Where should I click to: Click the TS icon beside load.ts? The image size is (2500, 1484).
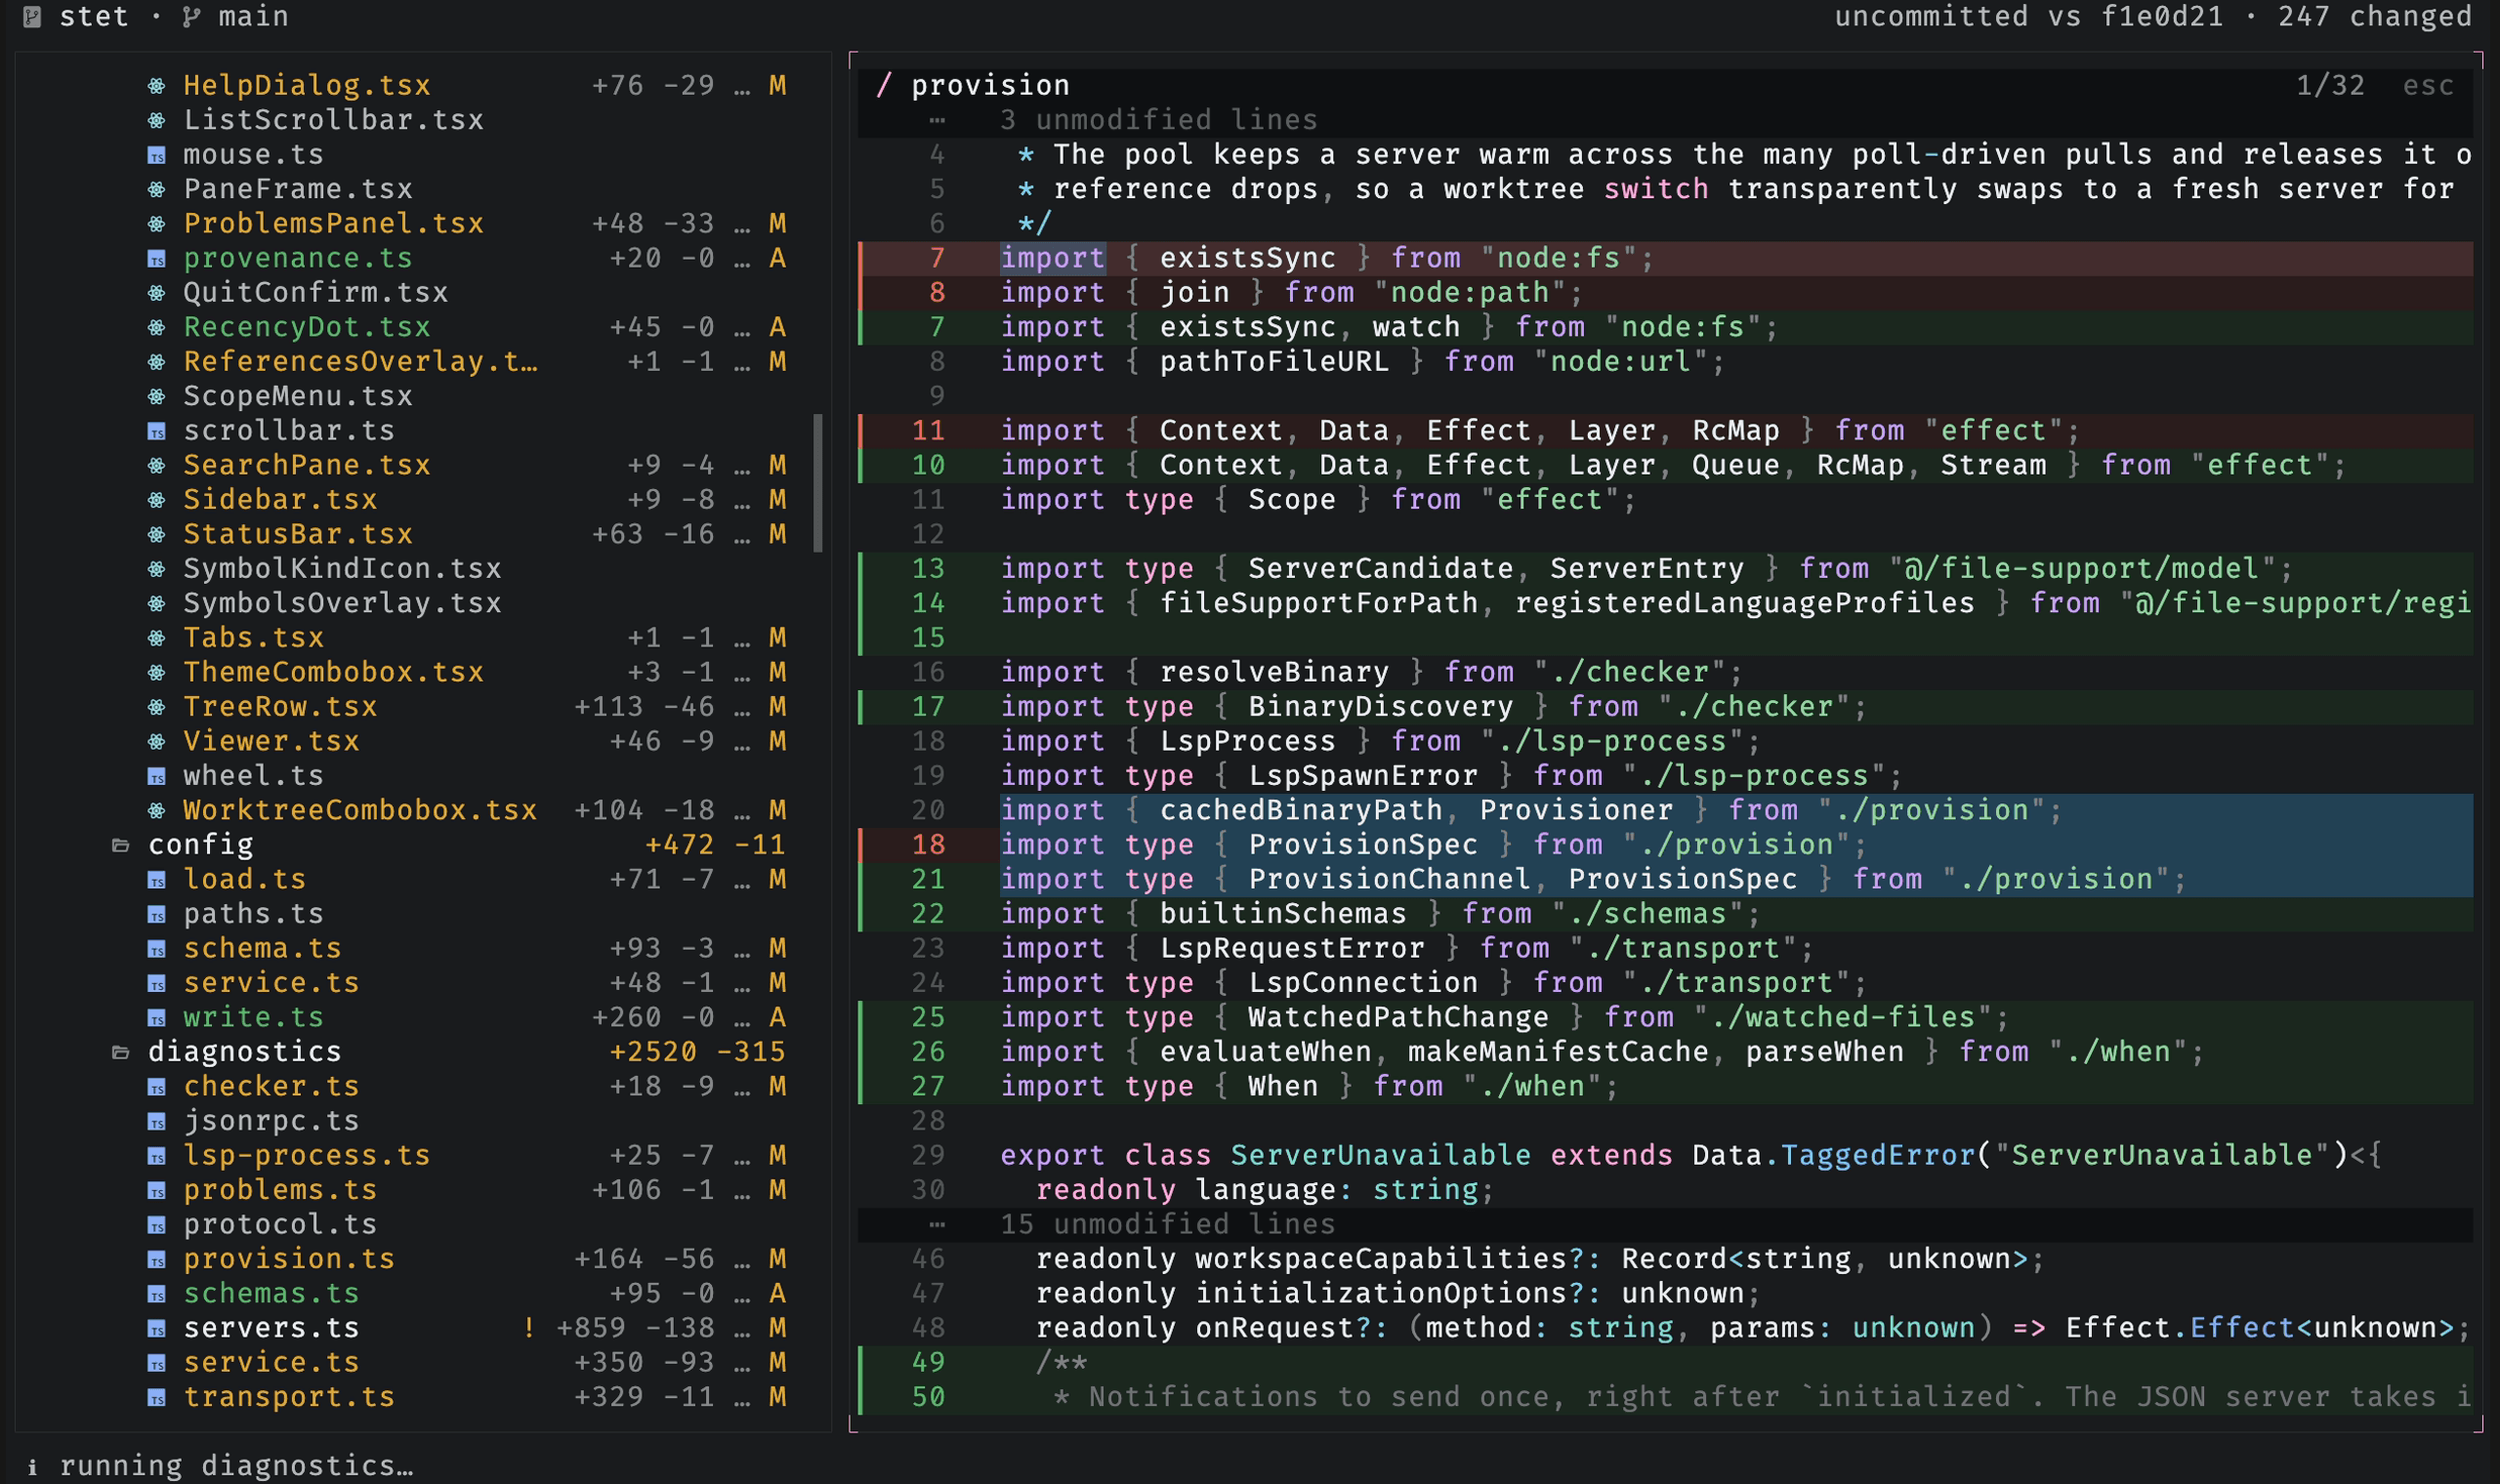click(x=157, y=879)
